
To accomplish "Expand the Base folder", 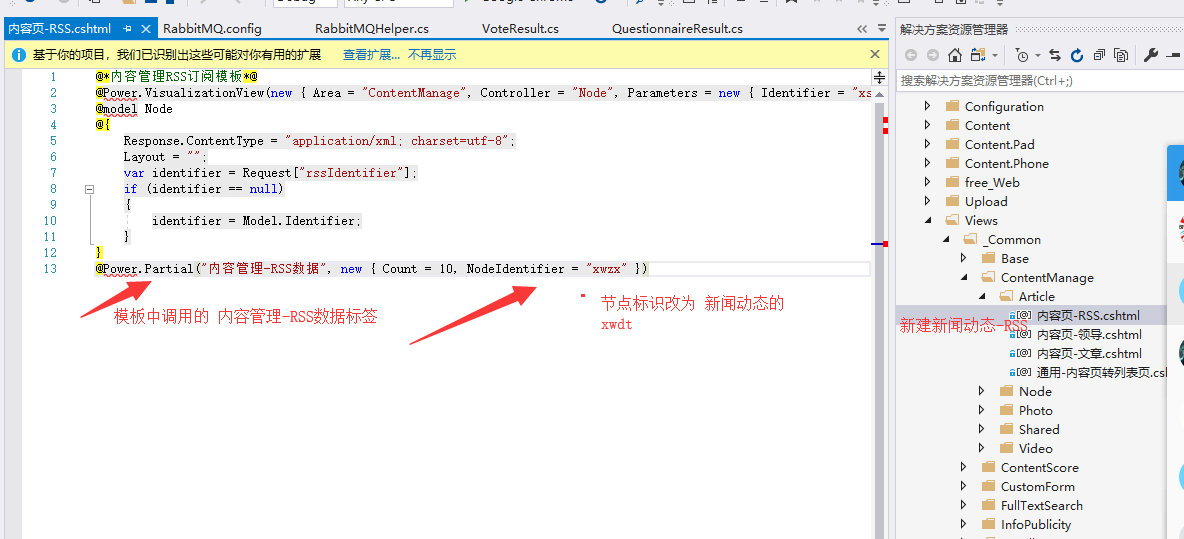I will pyautogui.click(x=964, y=258).
